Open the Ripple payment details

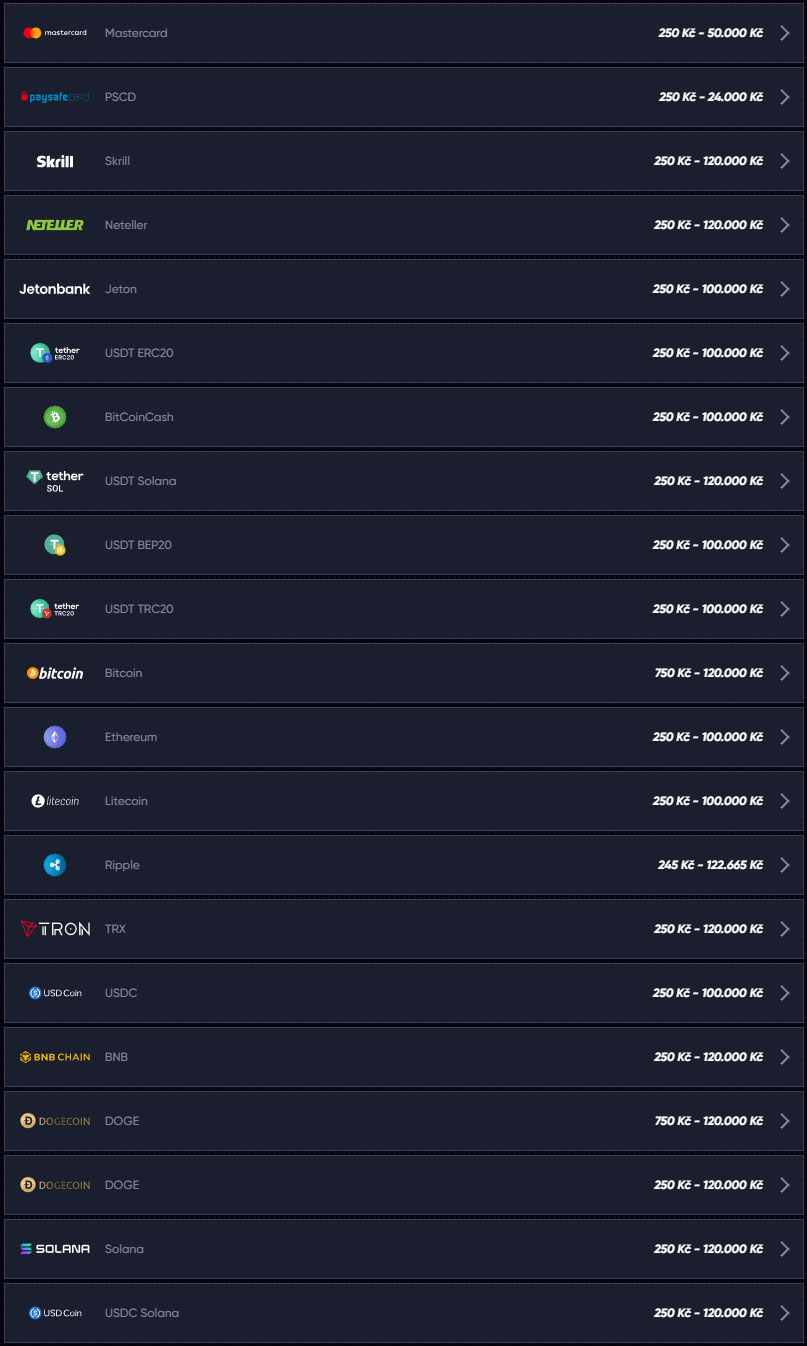click(786, 864)
